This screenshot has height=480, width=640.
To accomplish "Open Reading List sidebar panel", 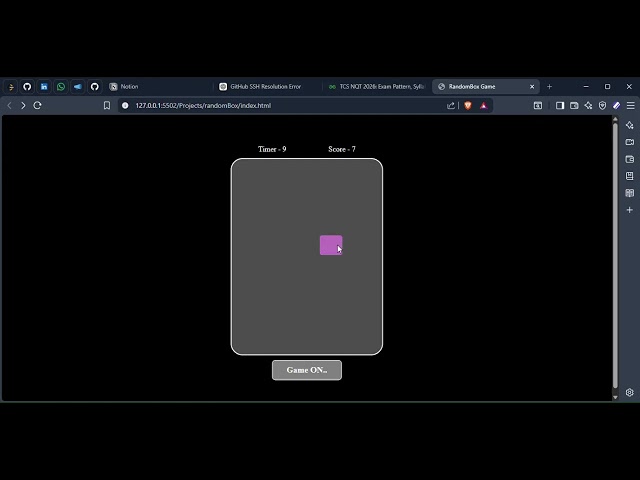I will [x=629, y=193].
